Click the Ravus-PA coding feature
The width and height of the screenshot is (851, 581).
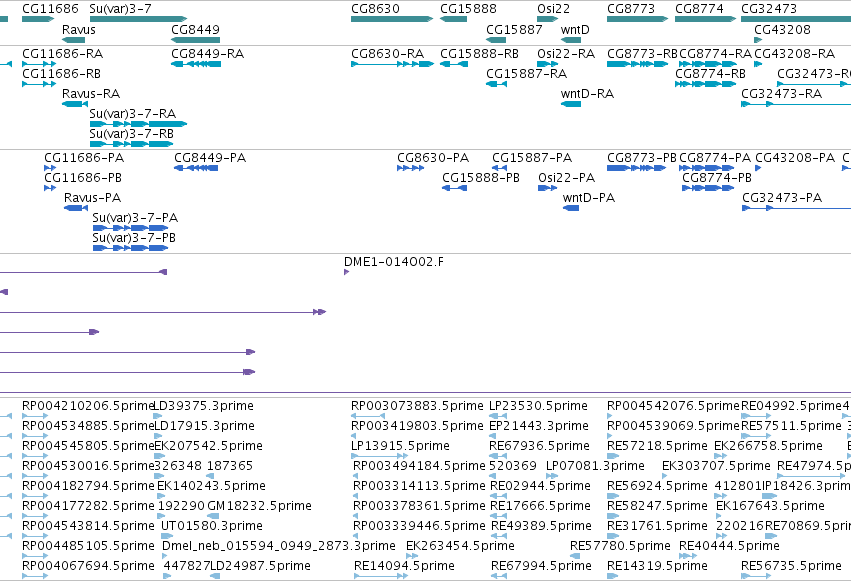pos(76,208)
